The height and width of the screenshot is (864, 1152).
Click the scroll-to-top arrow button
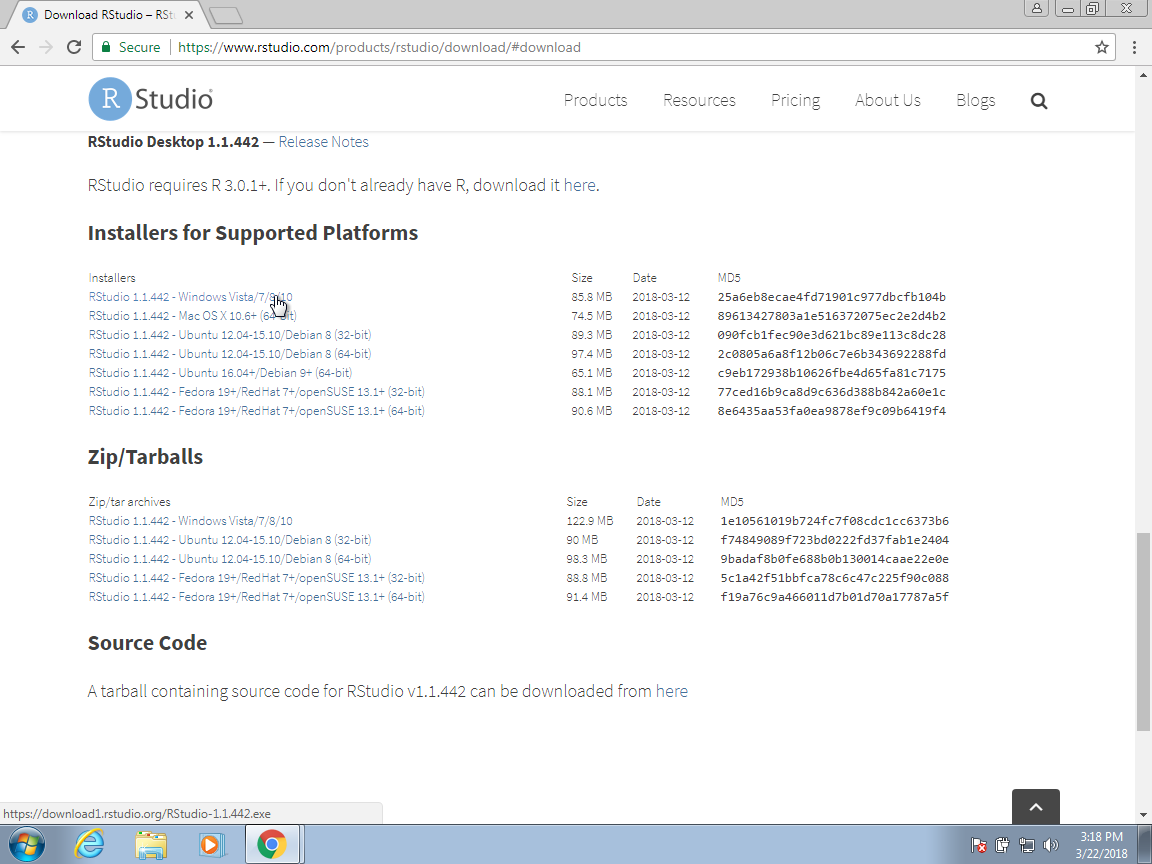[1035, 806]
